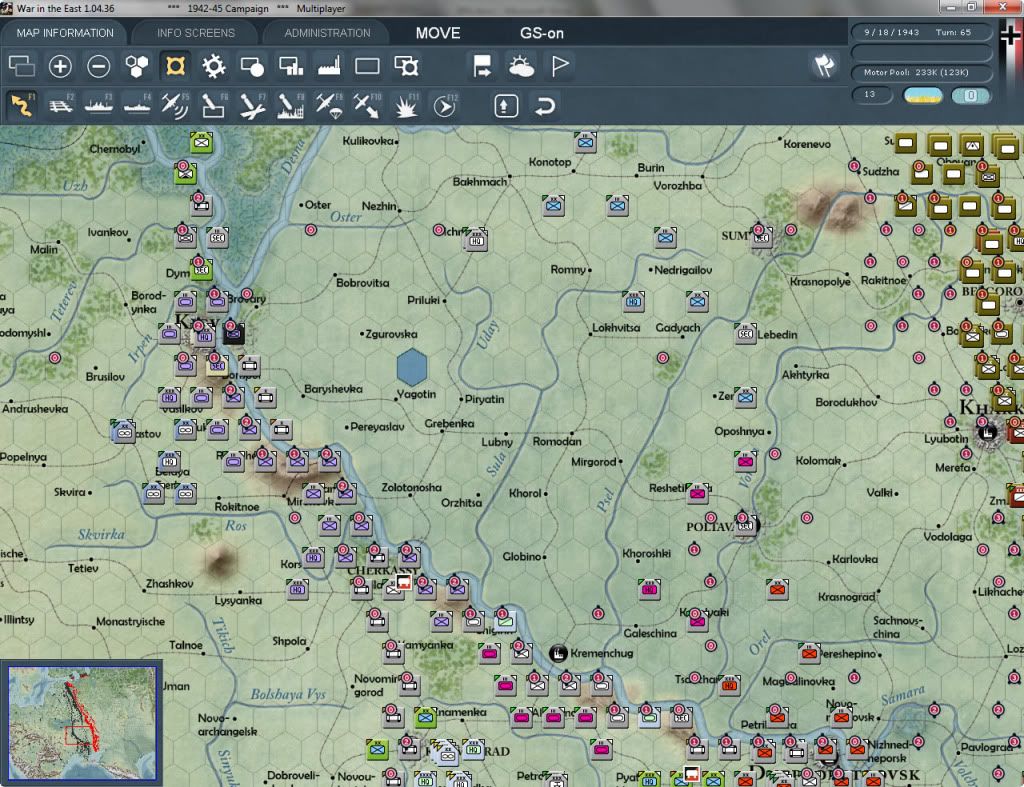Toggle the highlighted yellow unit-frame icon

pos(175,66)
